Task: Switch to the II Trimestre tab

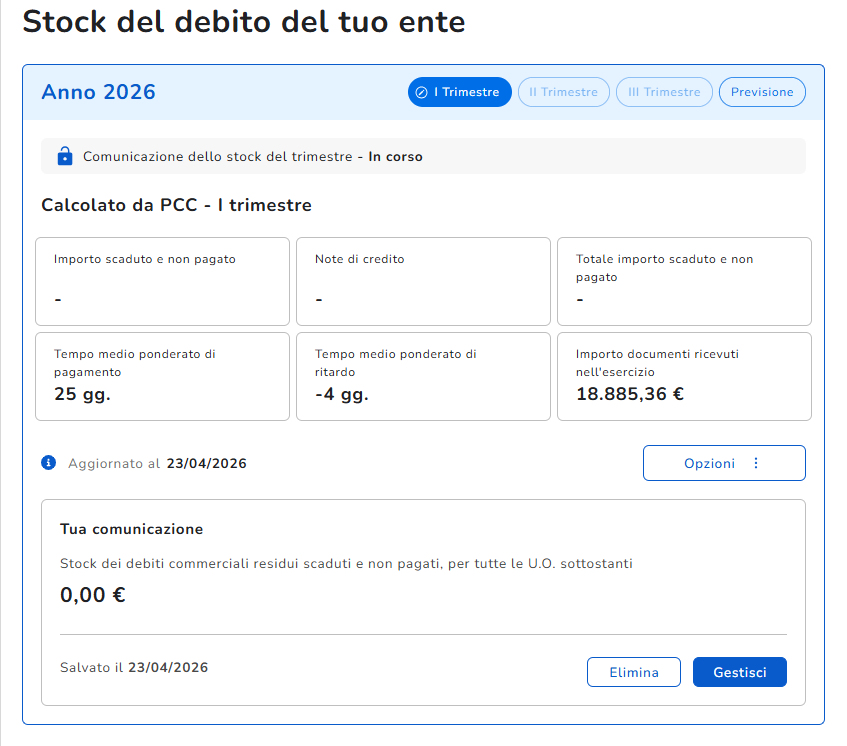Action: coord(564,92)
